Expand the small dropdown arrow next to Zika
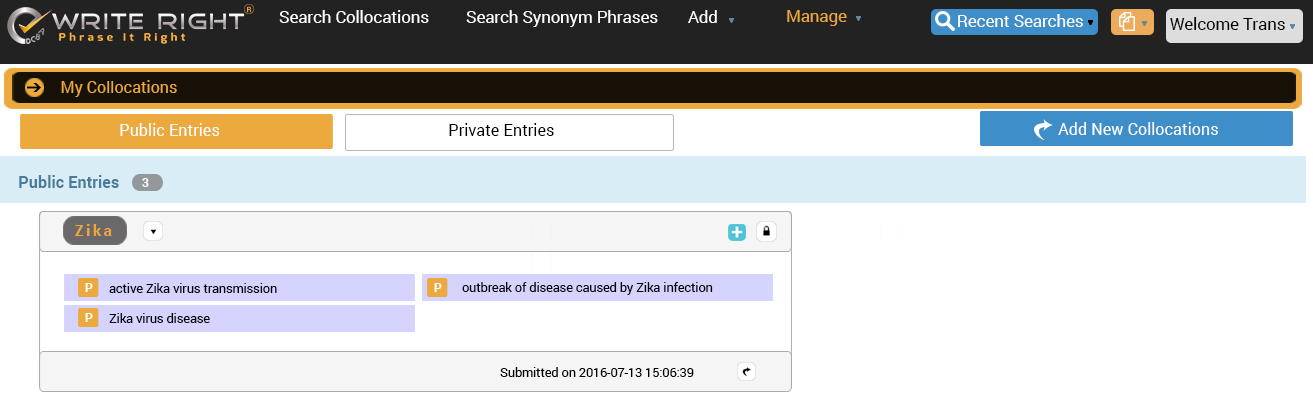Image resolution: width=1313 pixels, height=400 pixels. [153, 231]
